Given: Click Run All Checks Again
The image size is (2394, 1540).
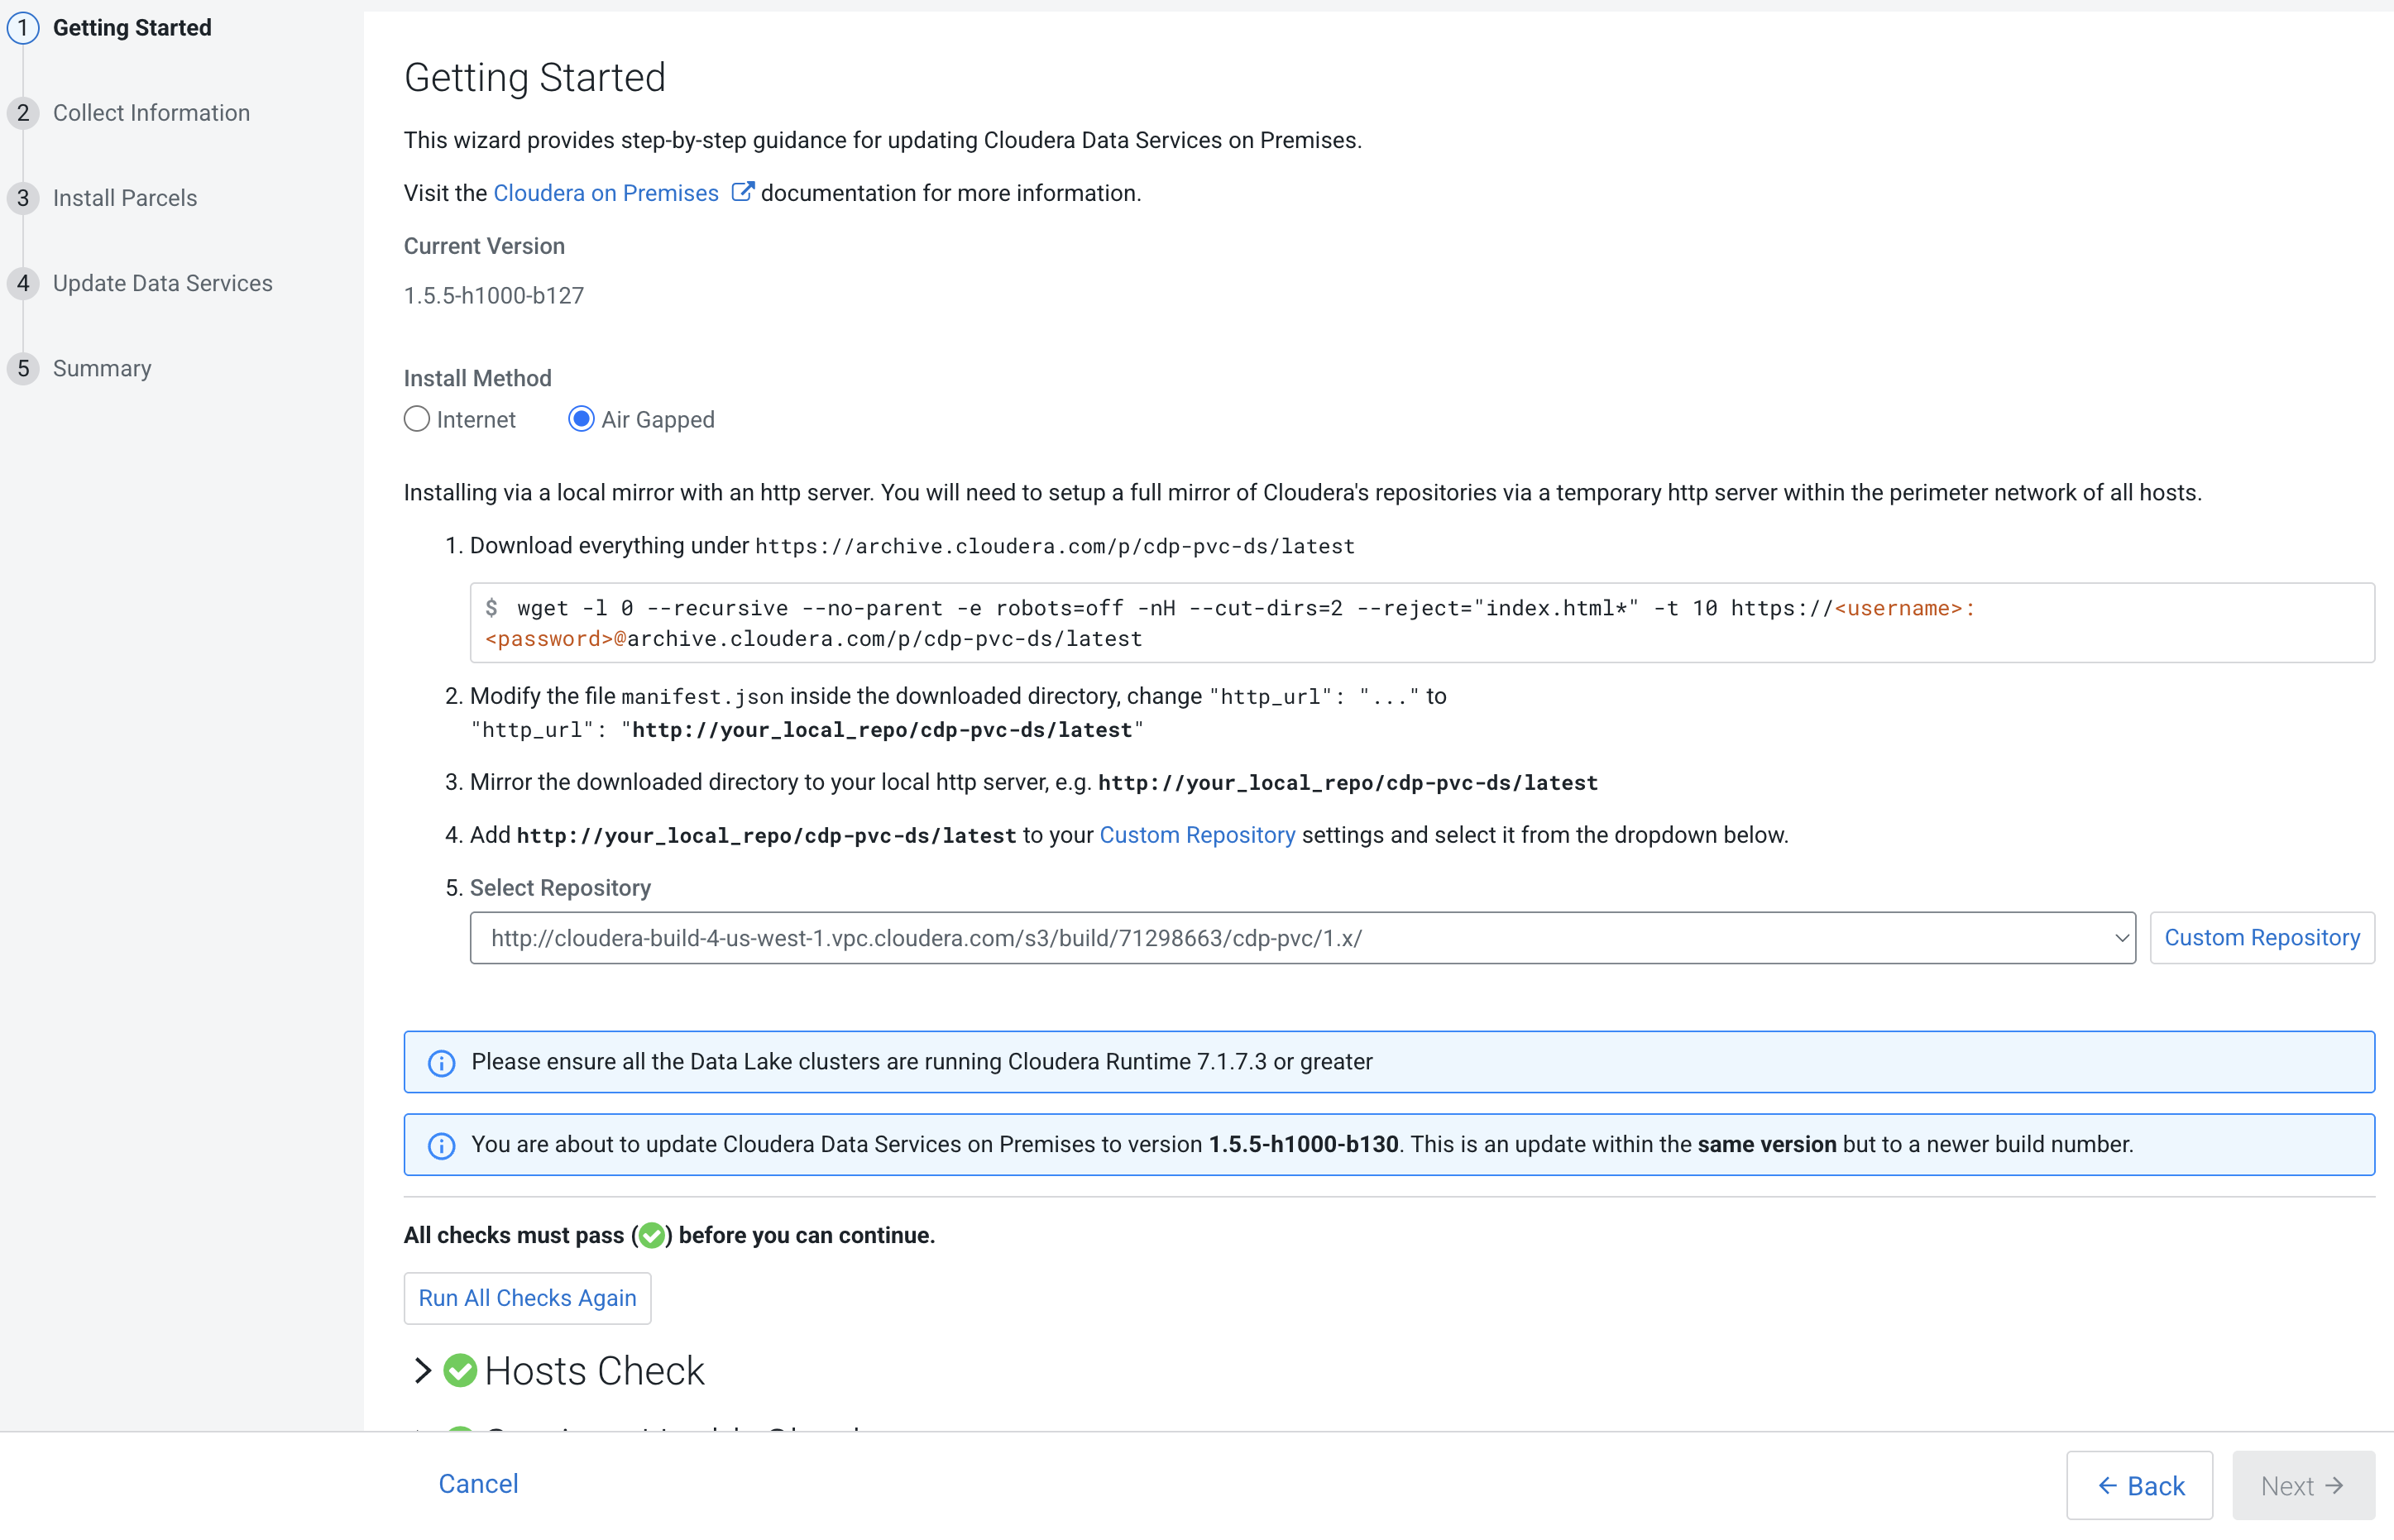Looking at the screenshot, I should 527,1298.
